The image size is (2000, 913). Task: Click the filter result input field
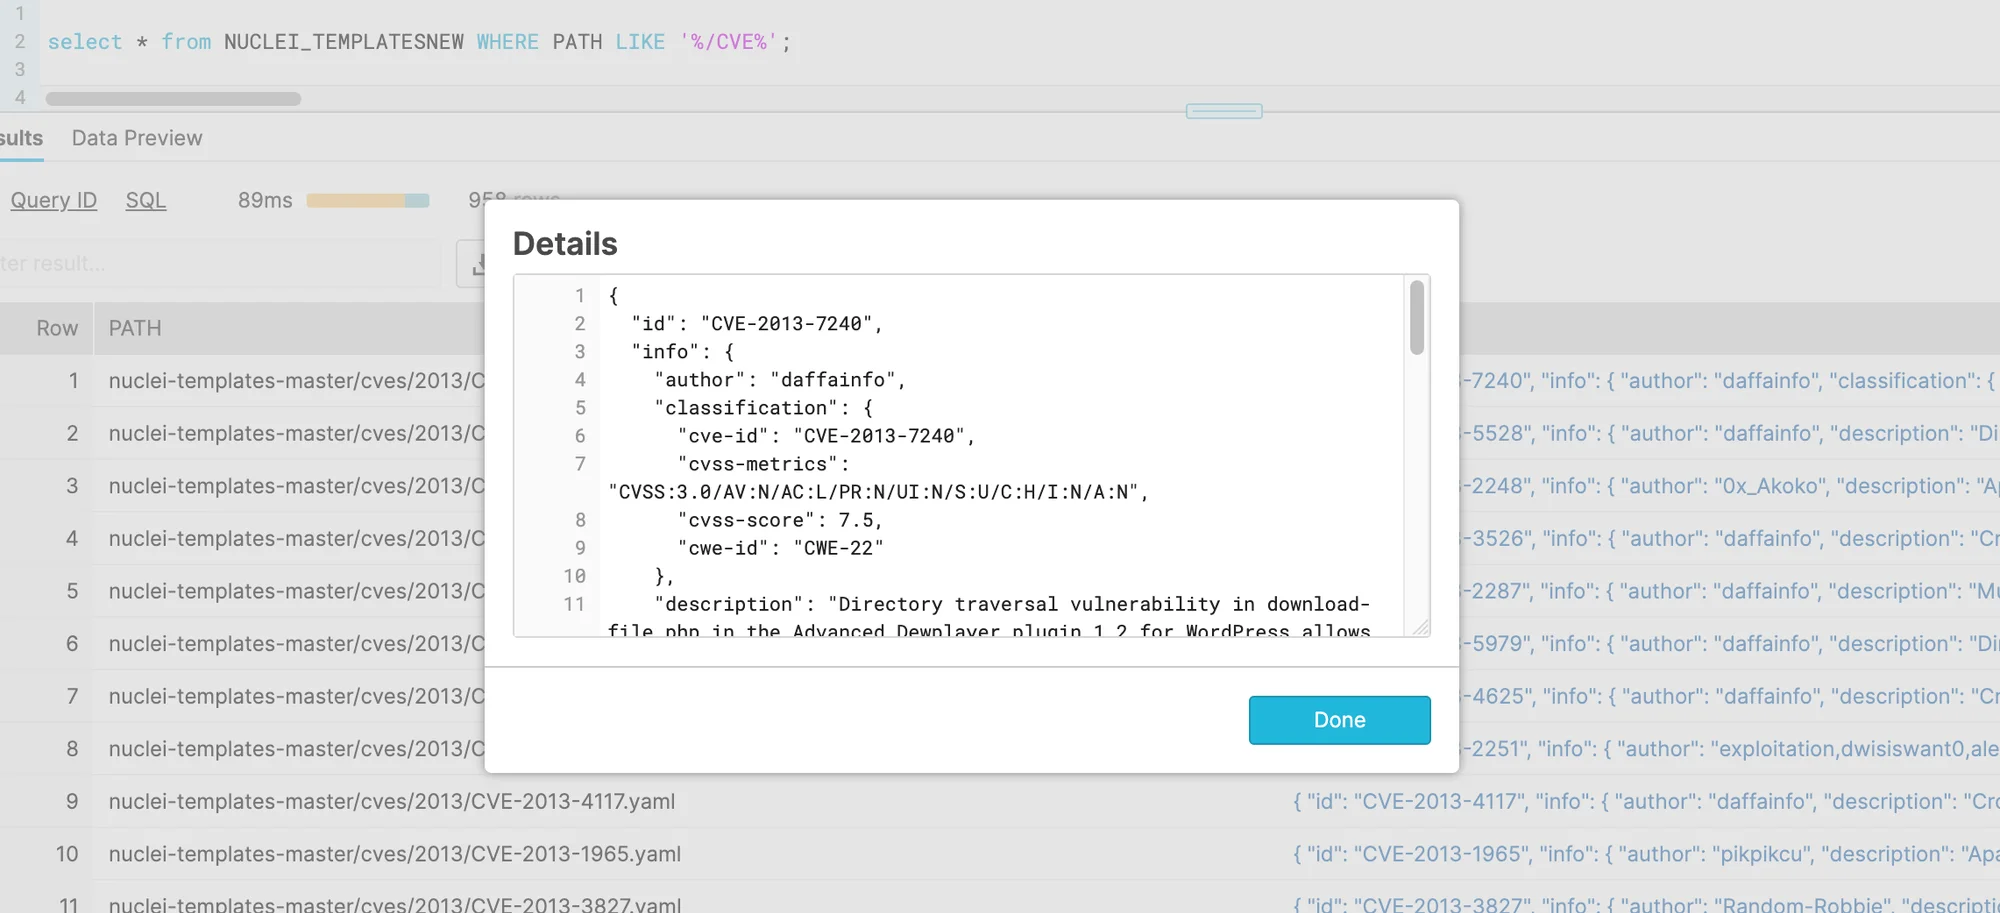click(x=215, y=264)
